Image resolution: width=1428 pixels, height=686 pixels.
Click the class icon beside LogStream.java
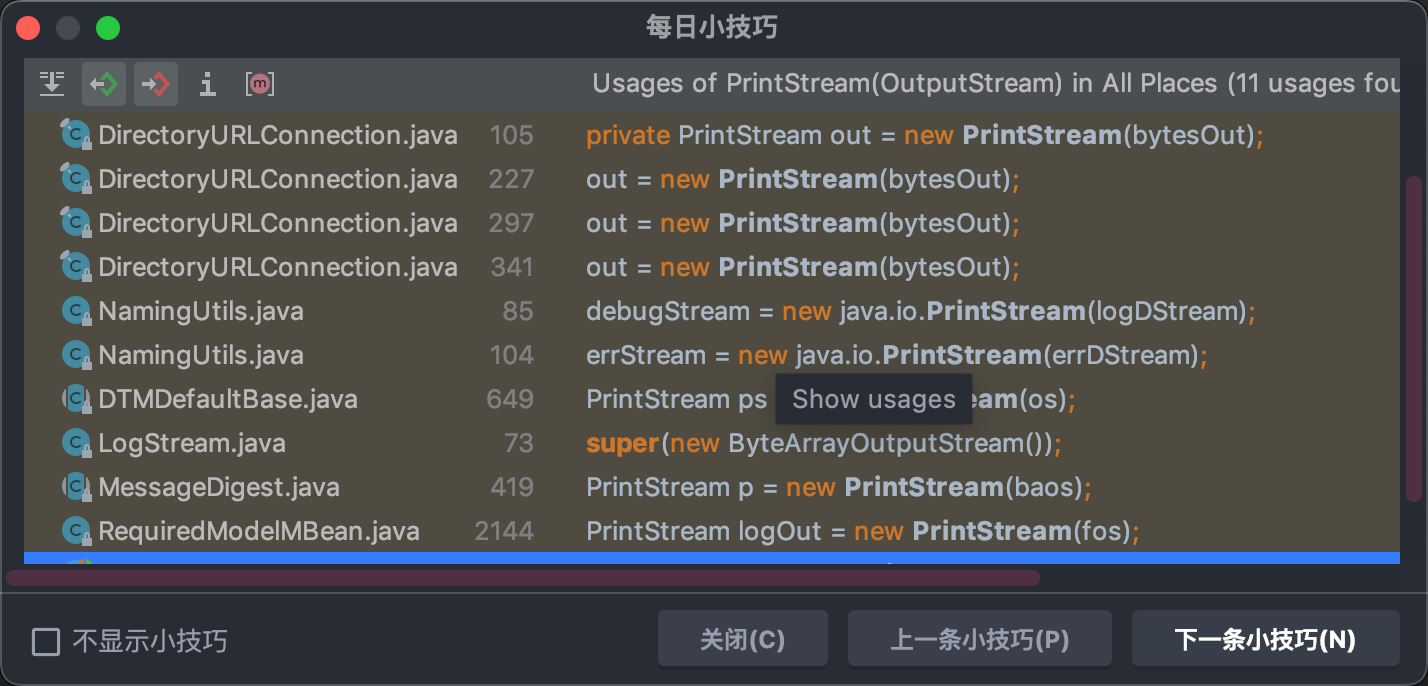(x=76, y=443)
